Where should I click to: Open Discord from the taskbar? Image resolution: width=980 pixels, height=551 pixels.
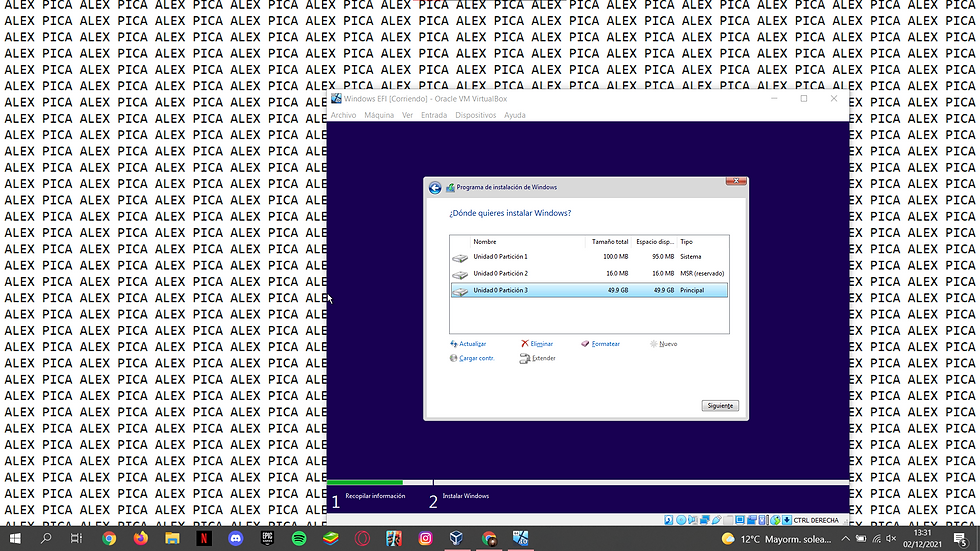click(x=236, y=538)
